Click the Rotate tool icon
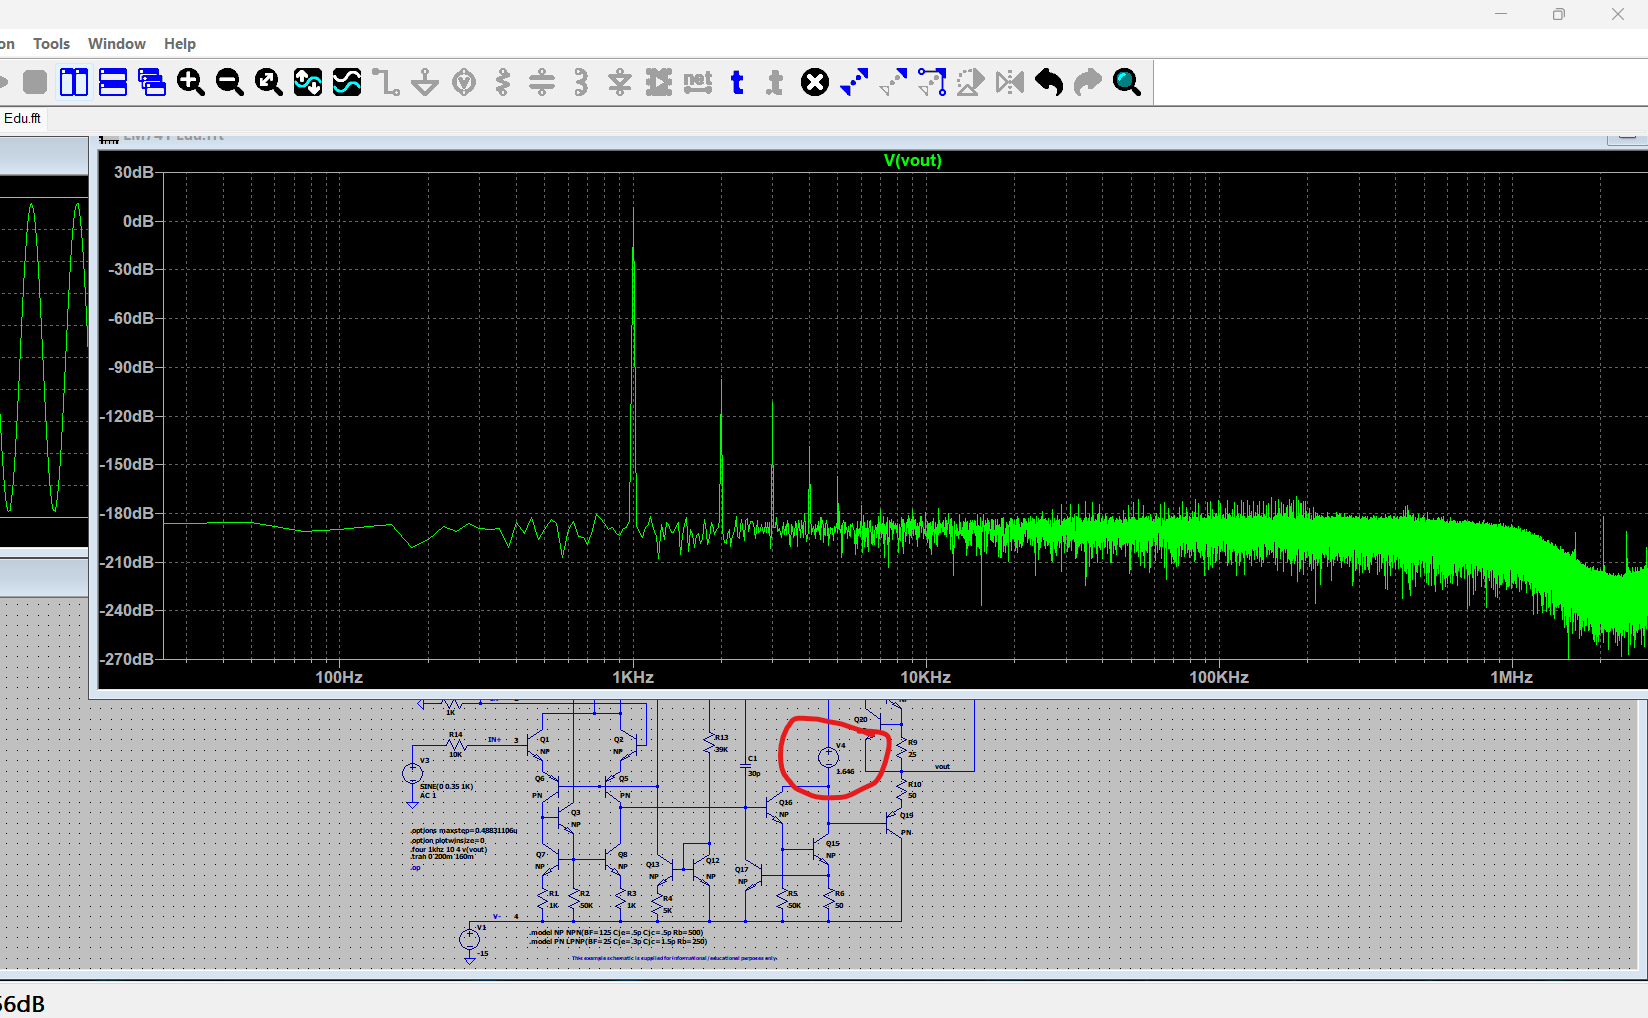The image size is (1648, 1018). coord(971,82)
